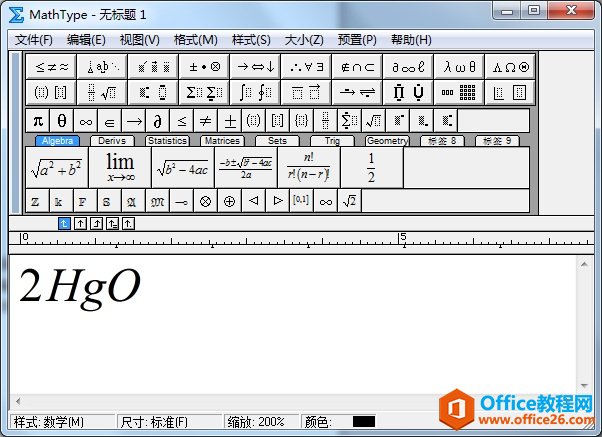
Task: Open the fence templates palette
Action: (51, 92)
